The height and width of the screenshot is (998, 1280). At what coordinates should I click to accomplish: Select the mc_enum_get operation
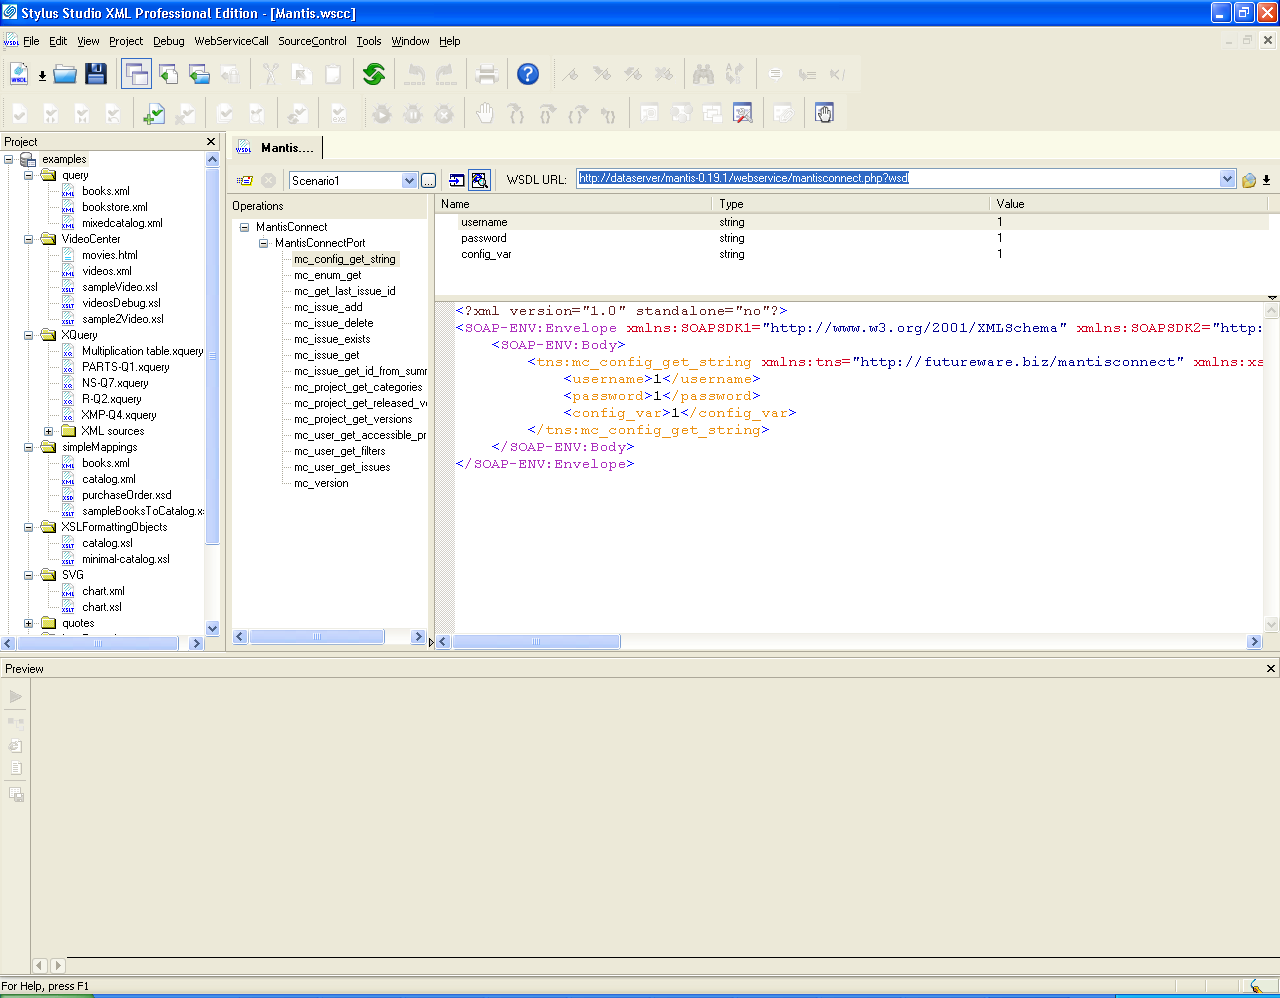tap(328, 275)
